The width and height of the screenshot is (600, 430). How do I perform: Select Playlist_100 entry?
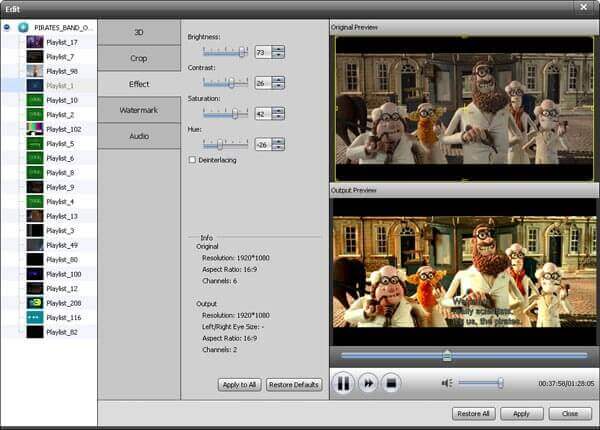(x=64, y=274)
